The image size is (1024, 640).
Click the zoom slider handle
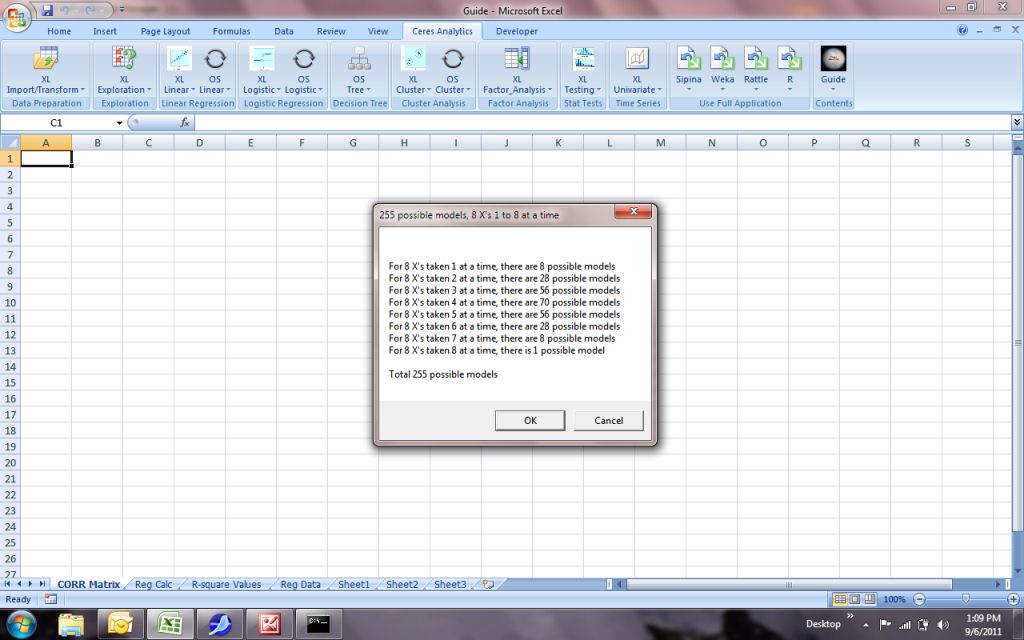click(x=966, y=599)
